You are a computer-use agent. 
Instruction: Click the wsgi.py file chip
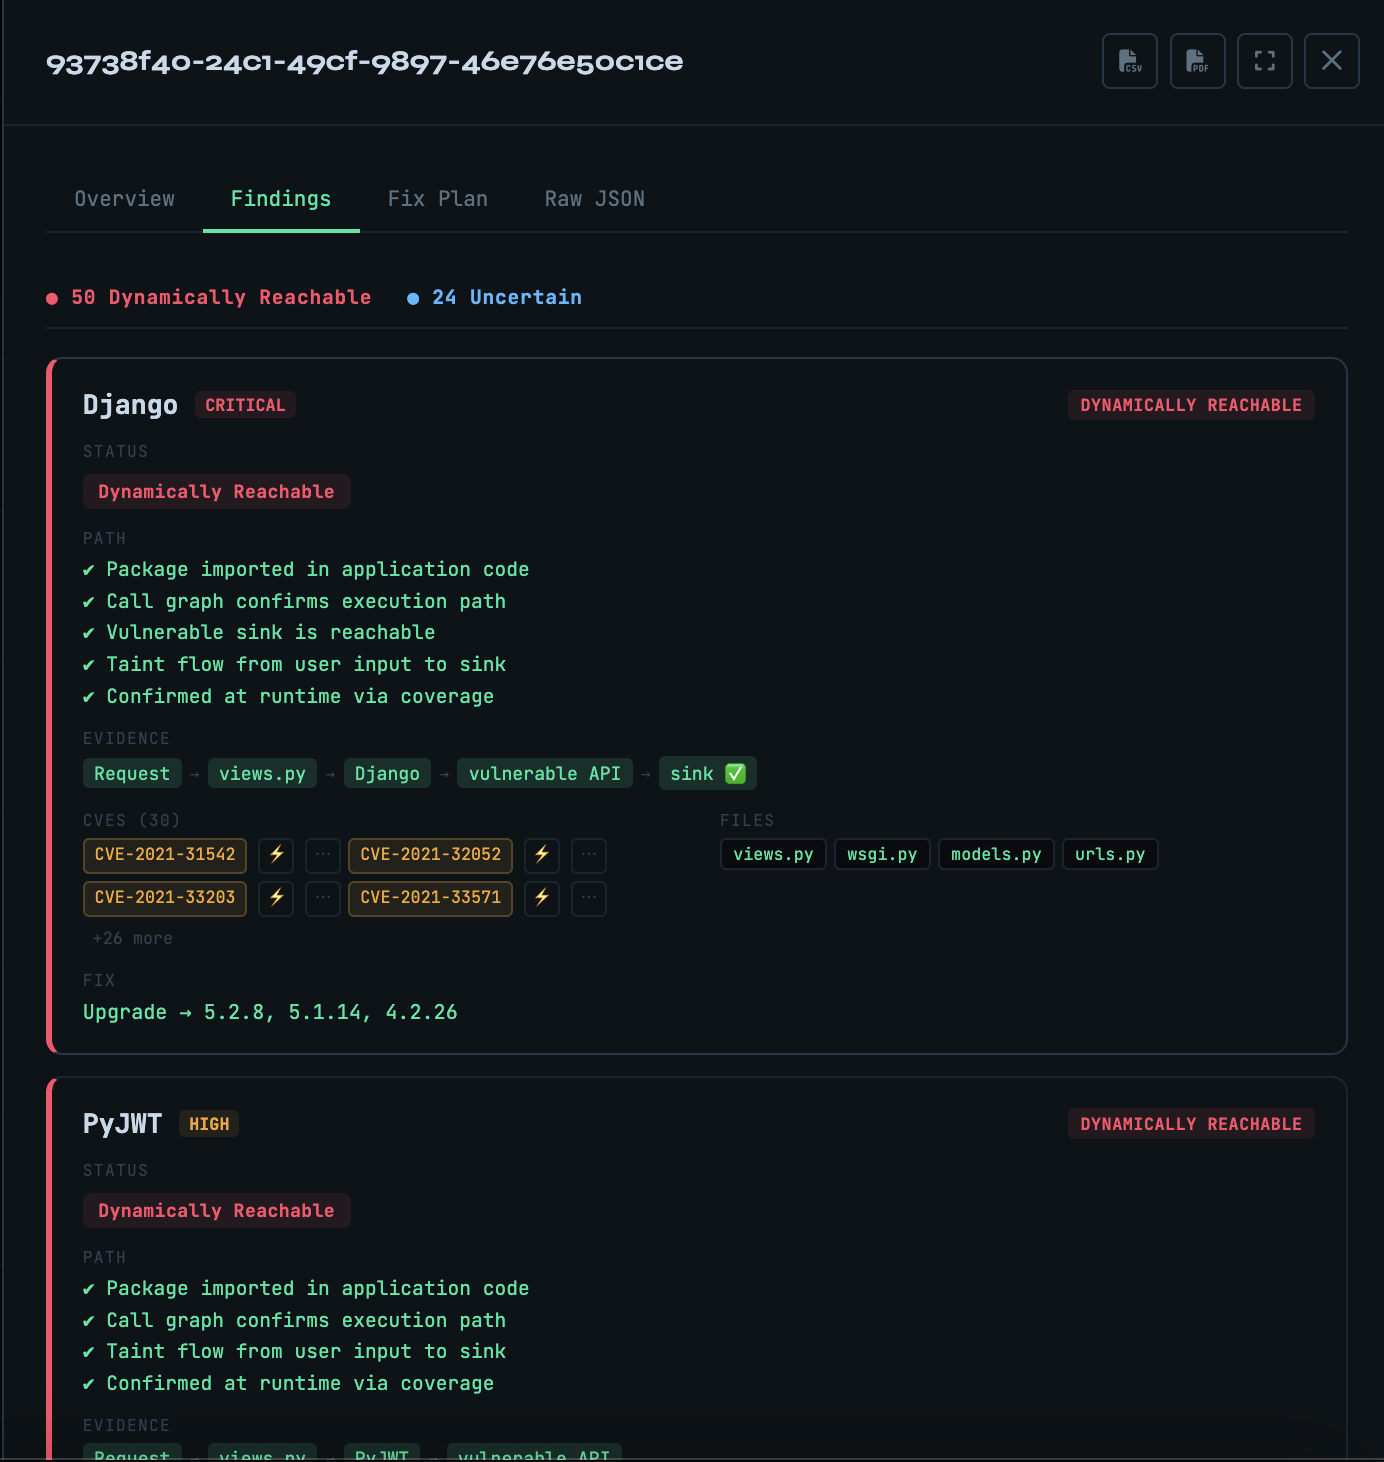click(x=882, y=855)
